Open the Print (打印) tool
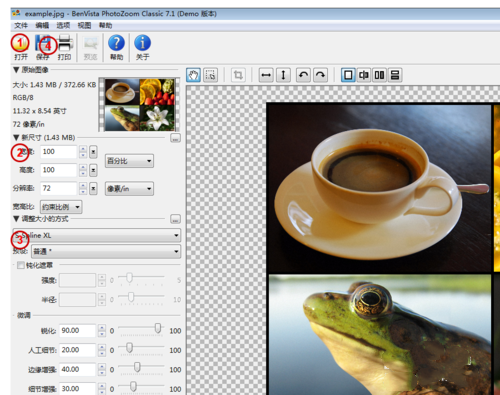This screenshot has width=500, height=395. (65, 47)
